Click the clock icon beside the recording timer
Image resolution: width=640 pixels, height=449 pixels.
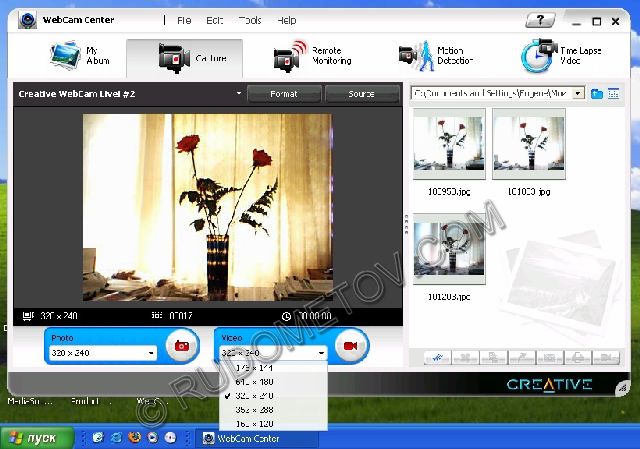tap(287, 316)
